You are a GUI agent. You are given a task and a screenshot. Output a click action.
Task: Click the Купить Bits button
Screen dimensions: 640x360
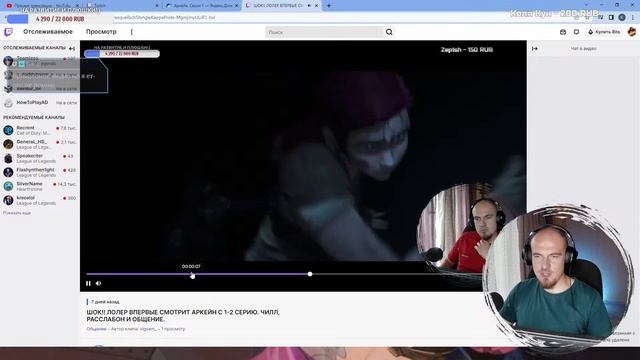604,32
